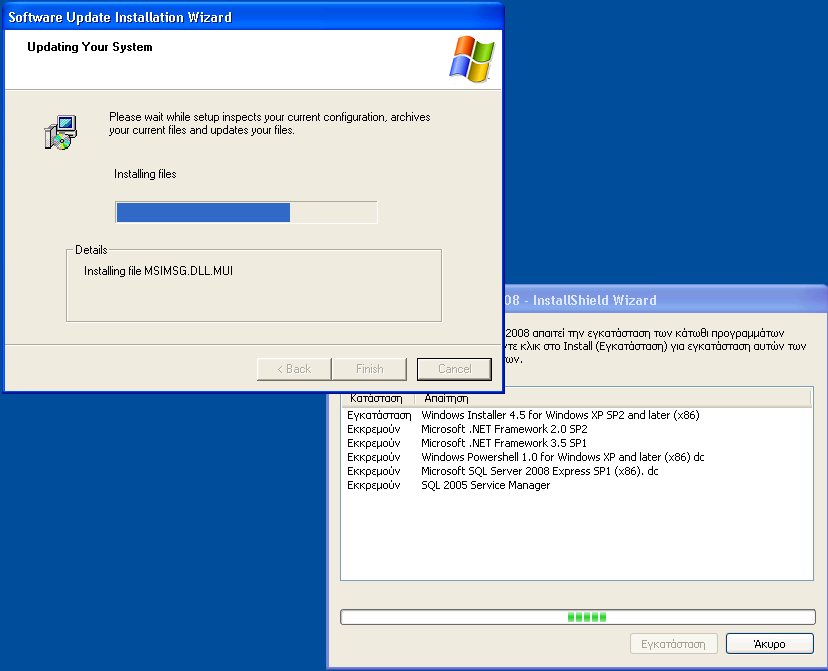The height and width of the screenshot is (671, 828).
Task: Select the Microsoft SQL Server 2008 Express SP1 row
Action: coord(577,471)
